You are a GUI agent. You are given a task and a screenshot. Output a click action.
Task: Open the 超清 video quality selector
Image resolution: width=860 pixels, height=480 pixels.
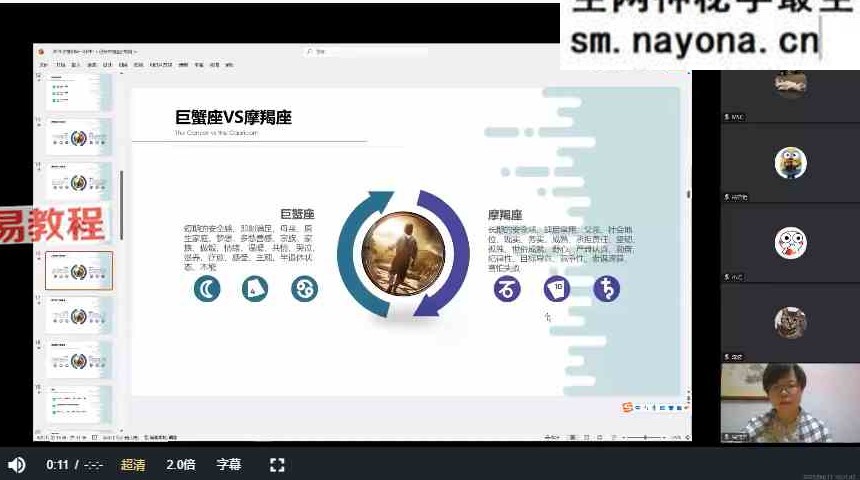133,465
